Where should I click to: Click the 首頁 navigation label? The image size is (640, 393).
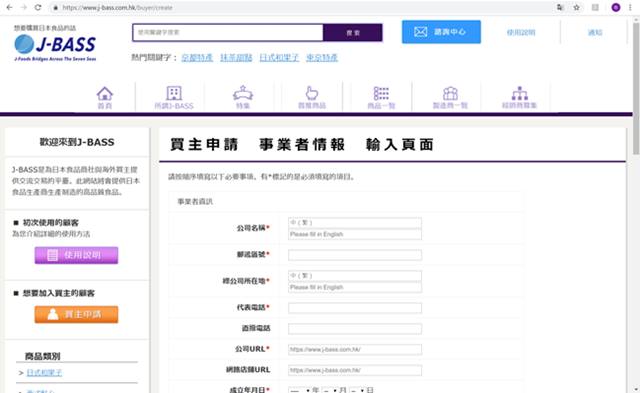click(x=104, y=106)
